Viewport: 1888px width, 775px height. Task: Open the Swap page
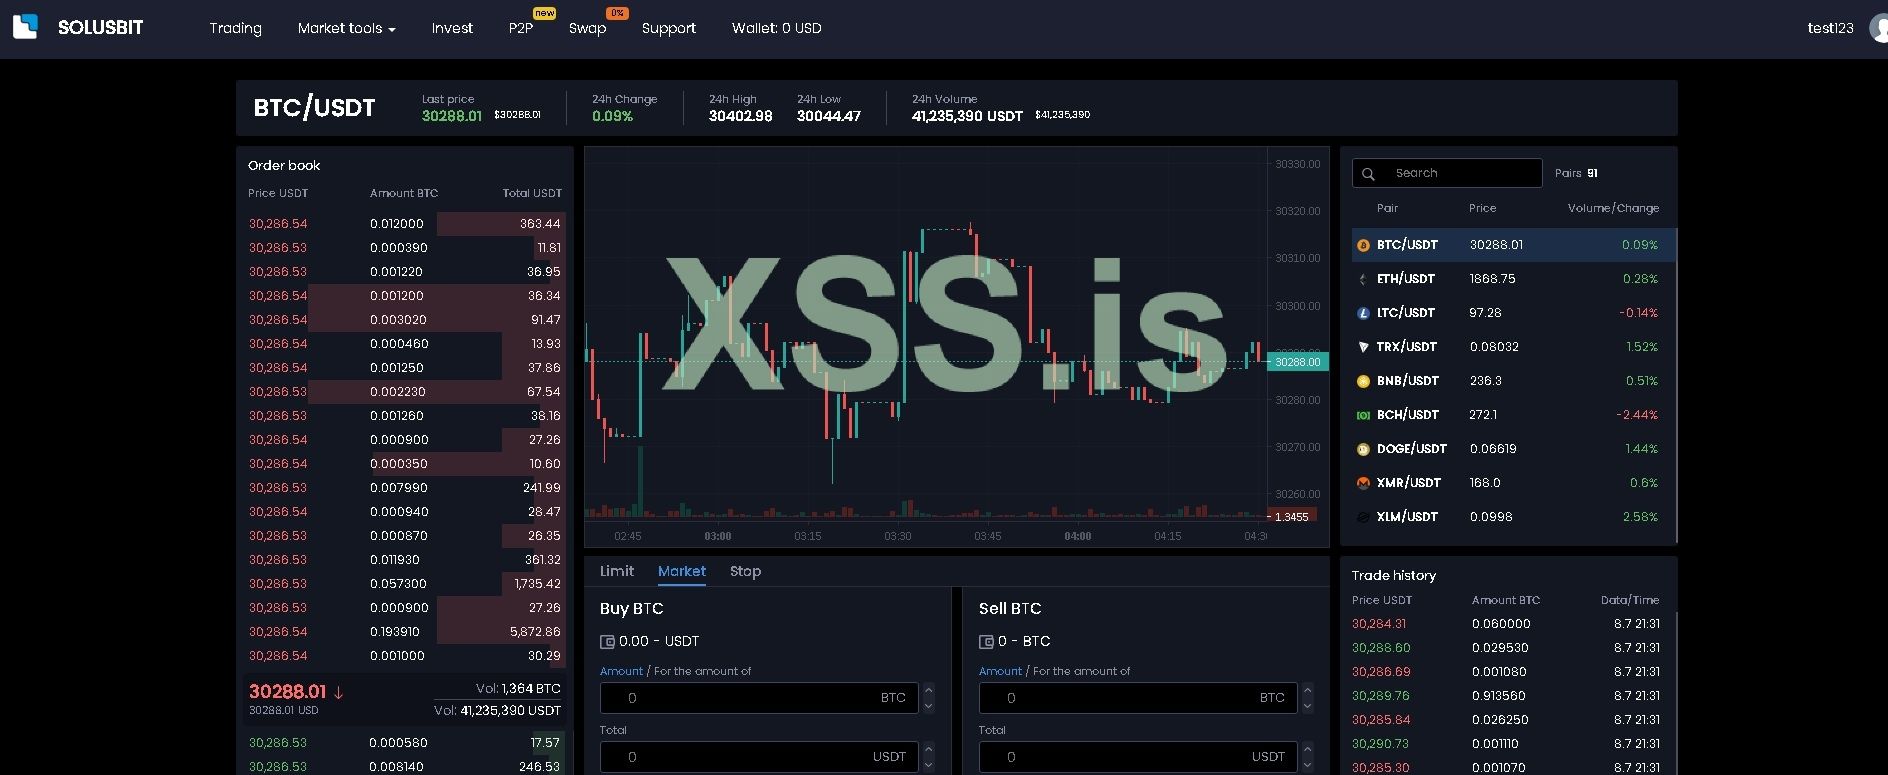pos(588,28)
